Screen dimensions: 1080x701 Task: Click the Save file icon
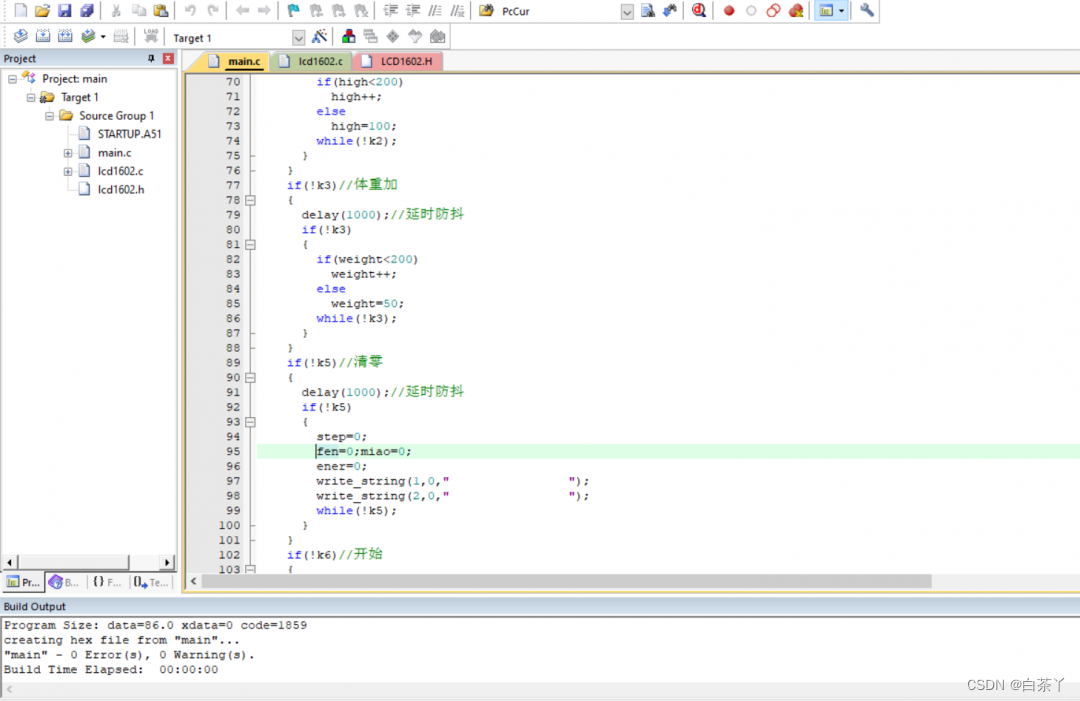point(64,11)
